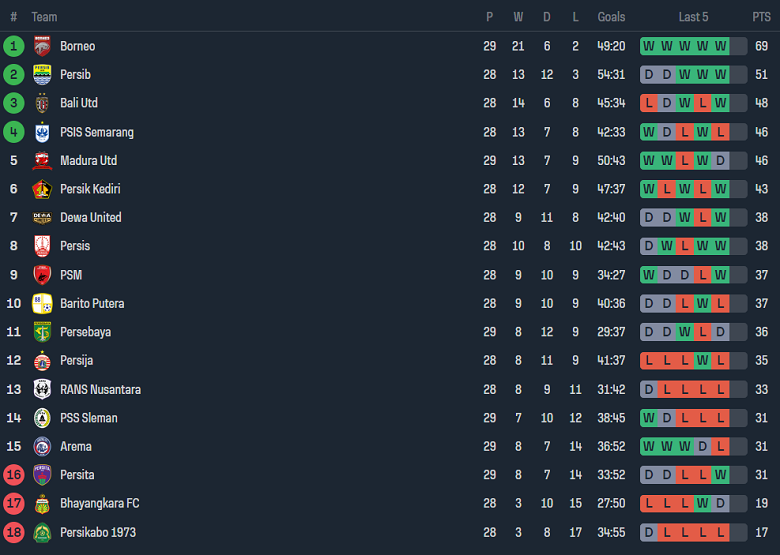Click the Persebaya green crest icon
Screen dimensions: 780x555
coord(42,332)
